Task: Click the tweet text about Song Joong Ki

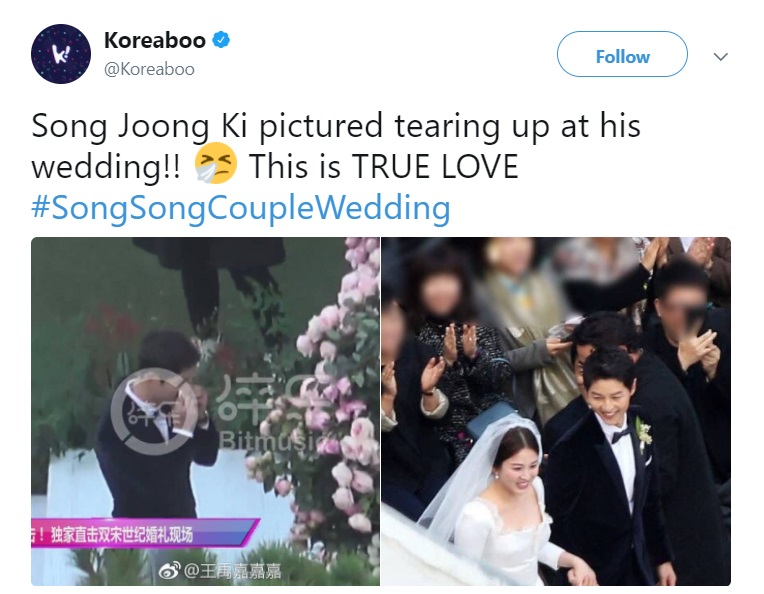Action: coord(336,146)
